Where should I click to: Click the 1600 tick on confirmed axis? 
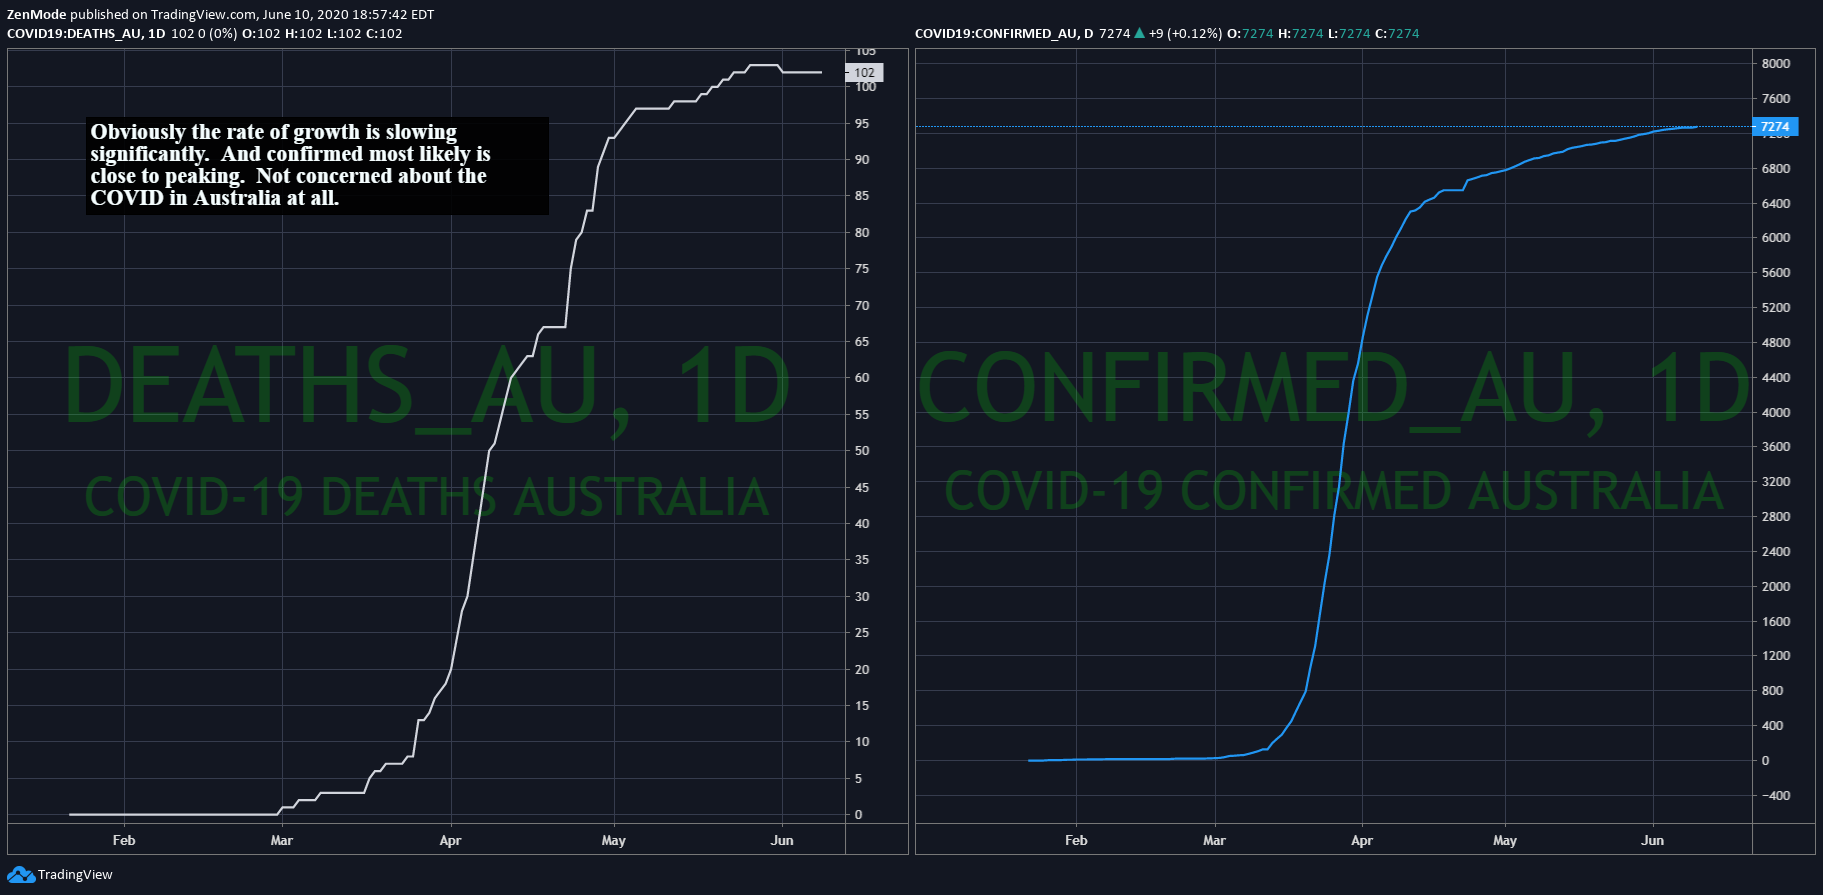[x=1776, y=621]
